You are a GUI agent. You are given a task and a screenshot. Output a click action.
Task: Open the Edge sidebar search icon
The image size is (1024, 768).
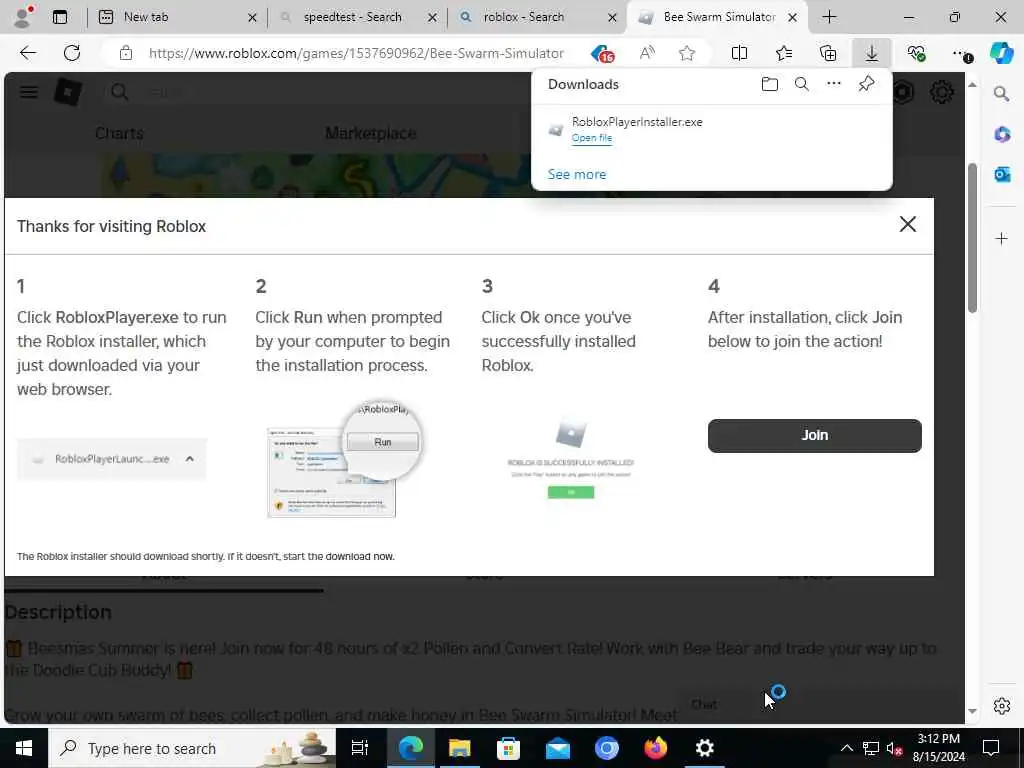(1001, 94)
